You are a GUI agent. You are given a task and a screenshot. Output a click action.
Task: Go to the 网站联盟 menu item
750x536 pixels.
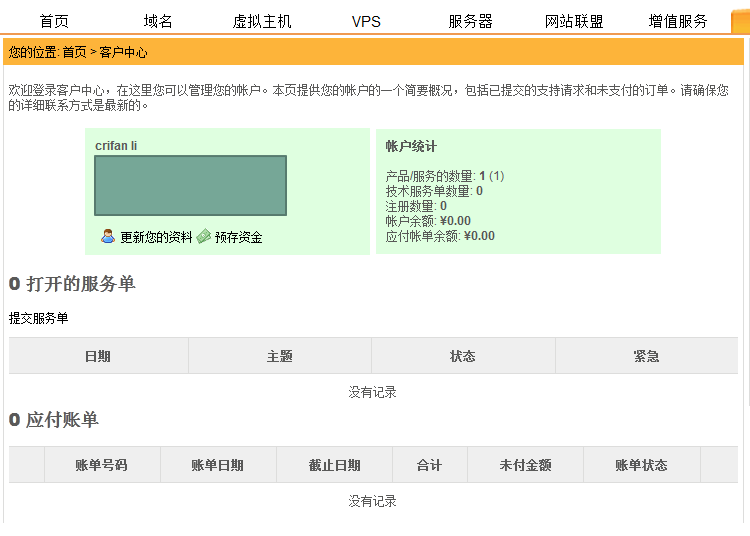[574, 21]
